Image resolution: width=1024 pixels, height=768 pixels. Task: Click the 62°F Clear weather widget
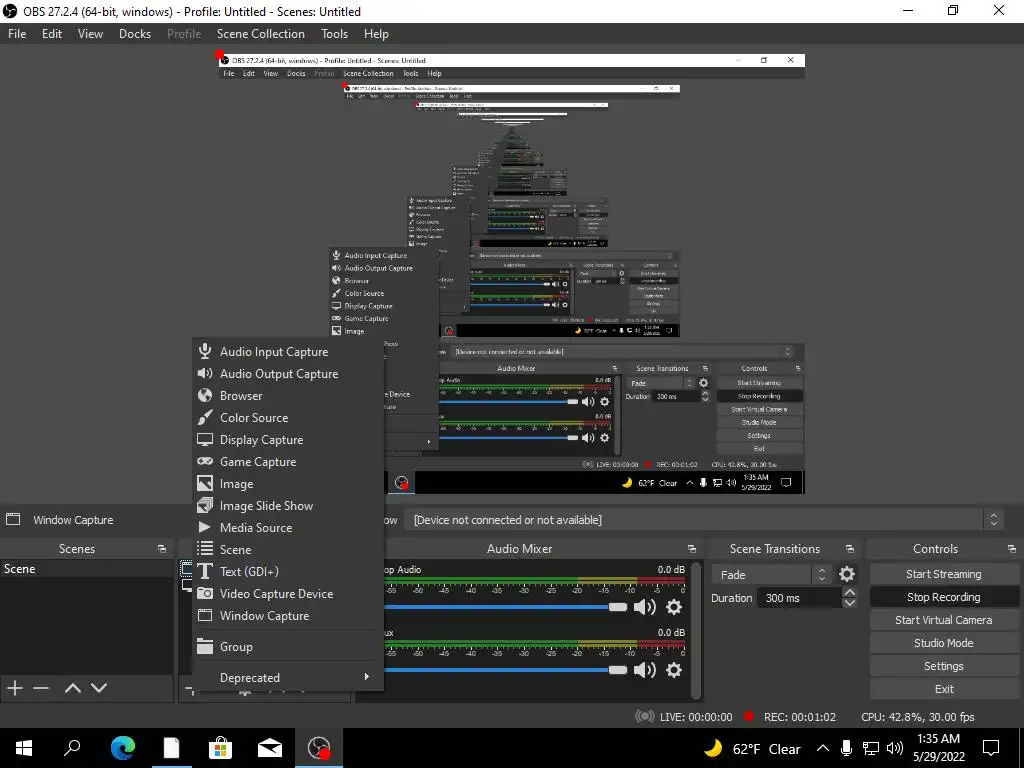point(751,748)
